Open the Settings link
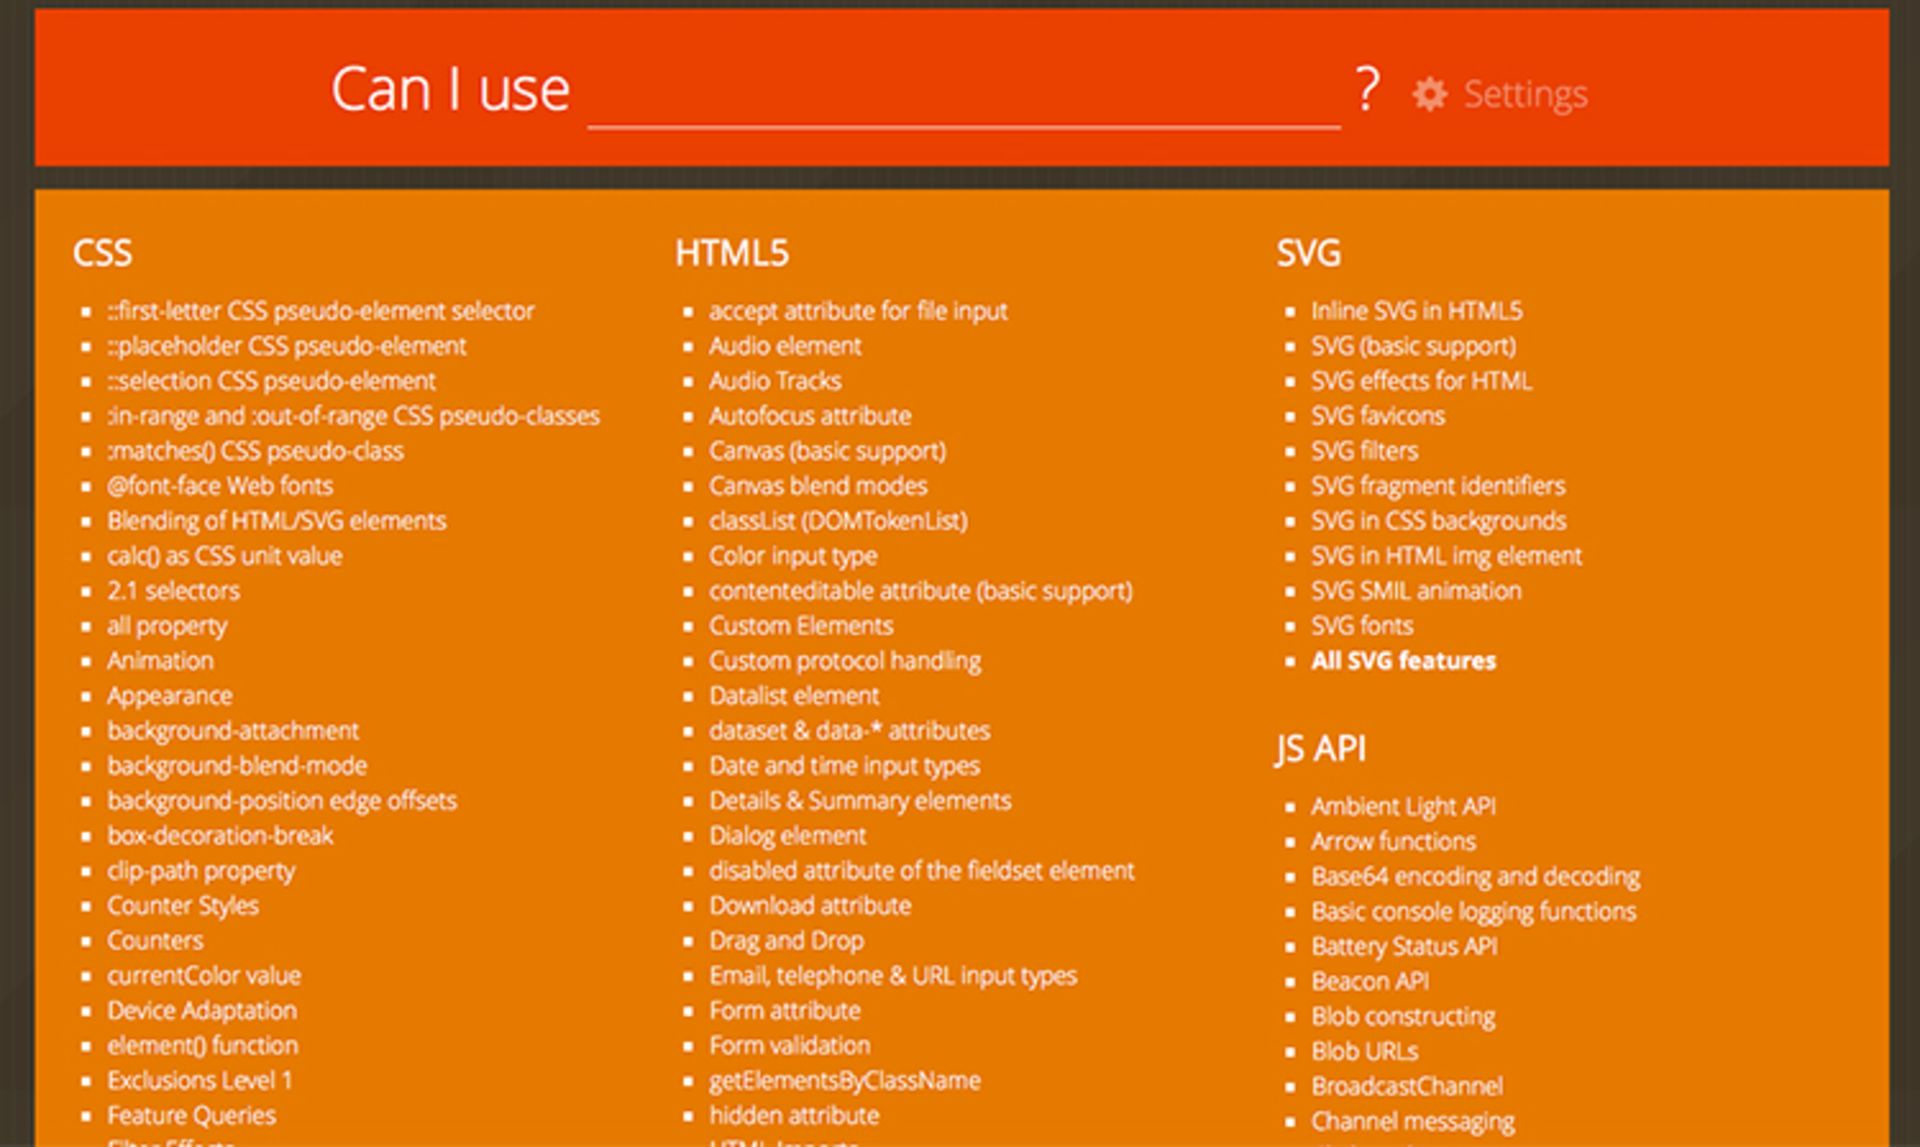1920x1147 pixels. click(1525, 94)
